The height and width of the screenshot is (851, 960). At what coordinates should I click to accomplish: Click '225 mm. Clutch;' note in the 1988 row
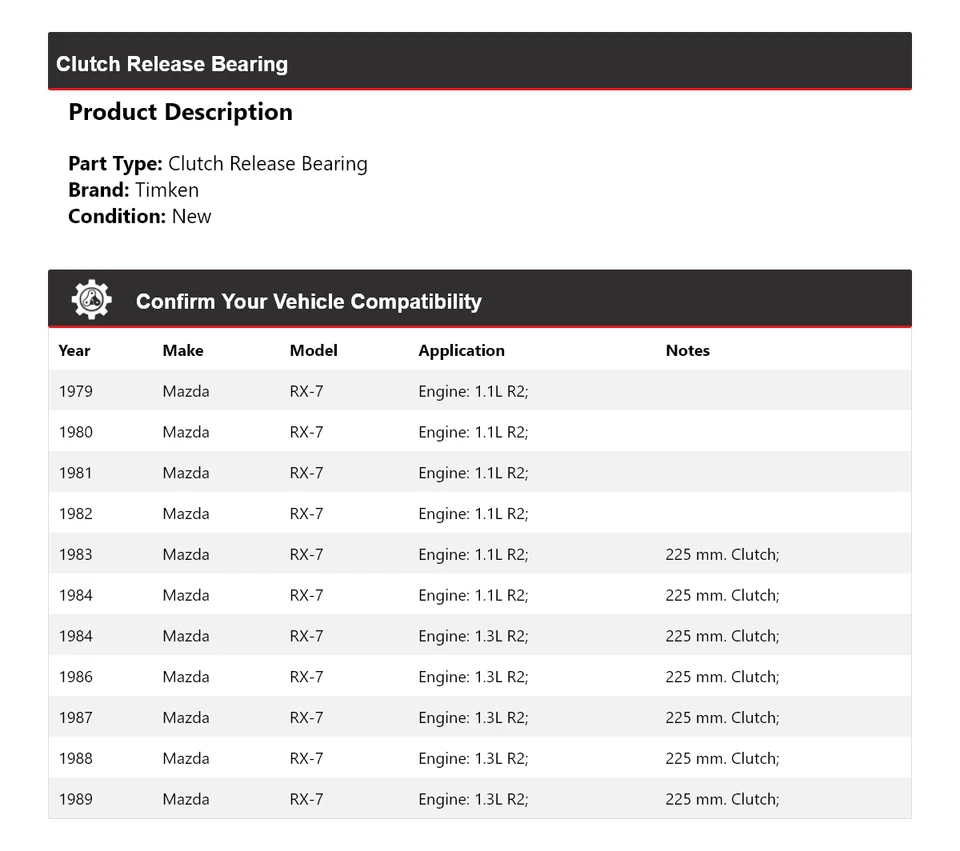point(722,759)
